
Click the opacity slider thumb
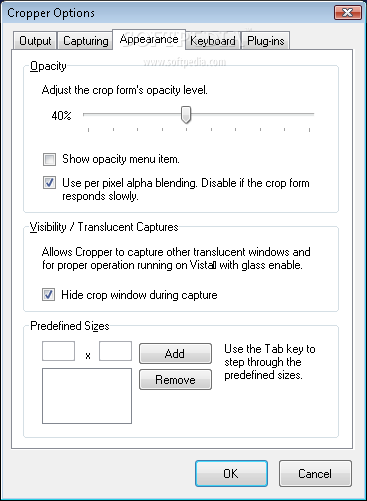186,115
